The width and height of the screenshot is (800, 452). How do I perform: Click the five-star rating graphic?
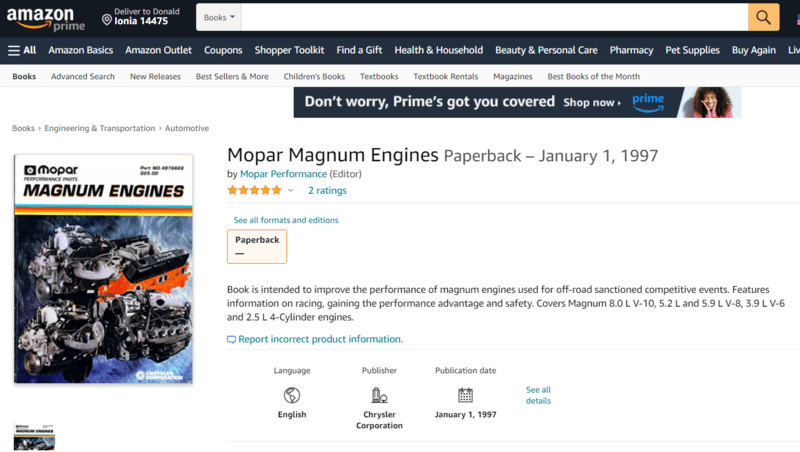255,190
